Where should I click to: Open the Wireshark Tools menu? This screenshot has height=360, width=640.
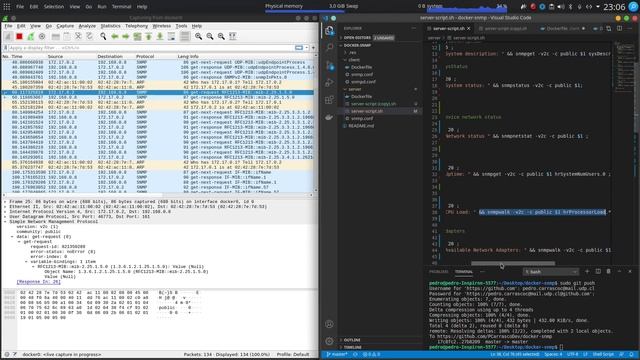point(181,26)
